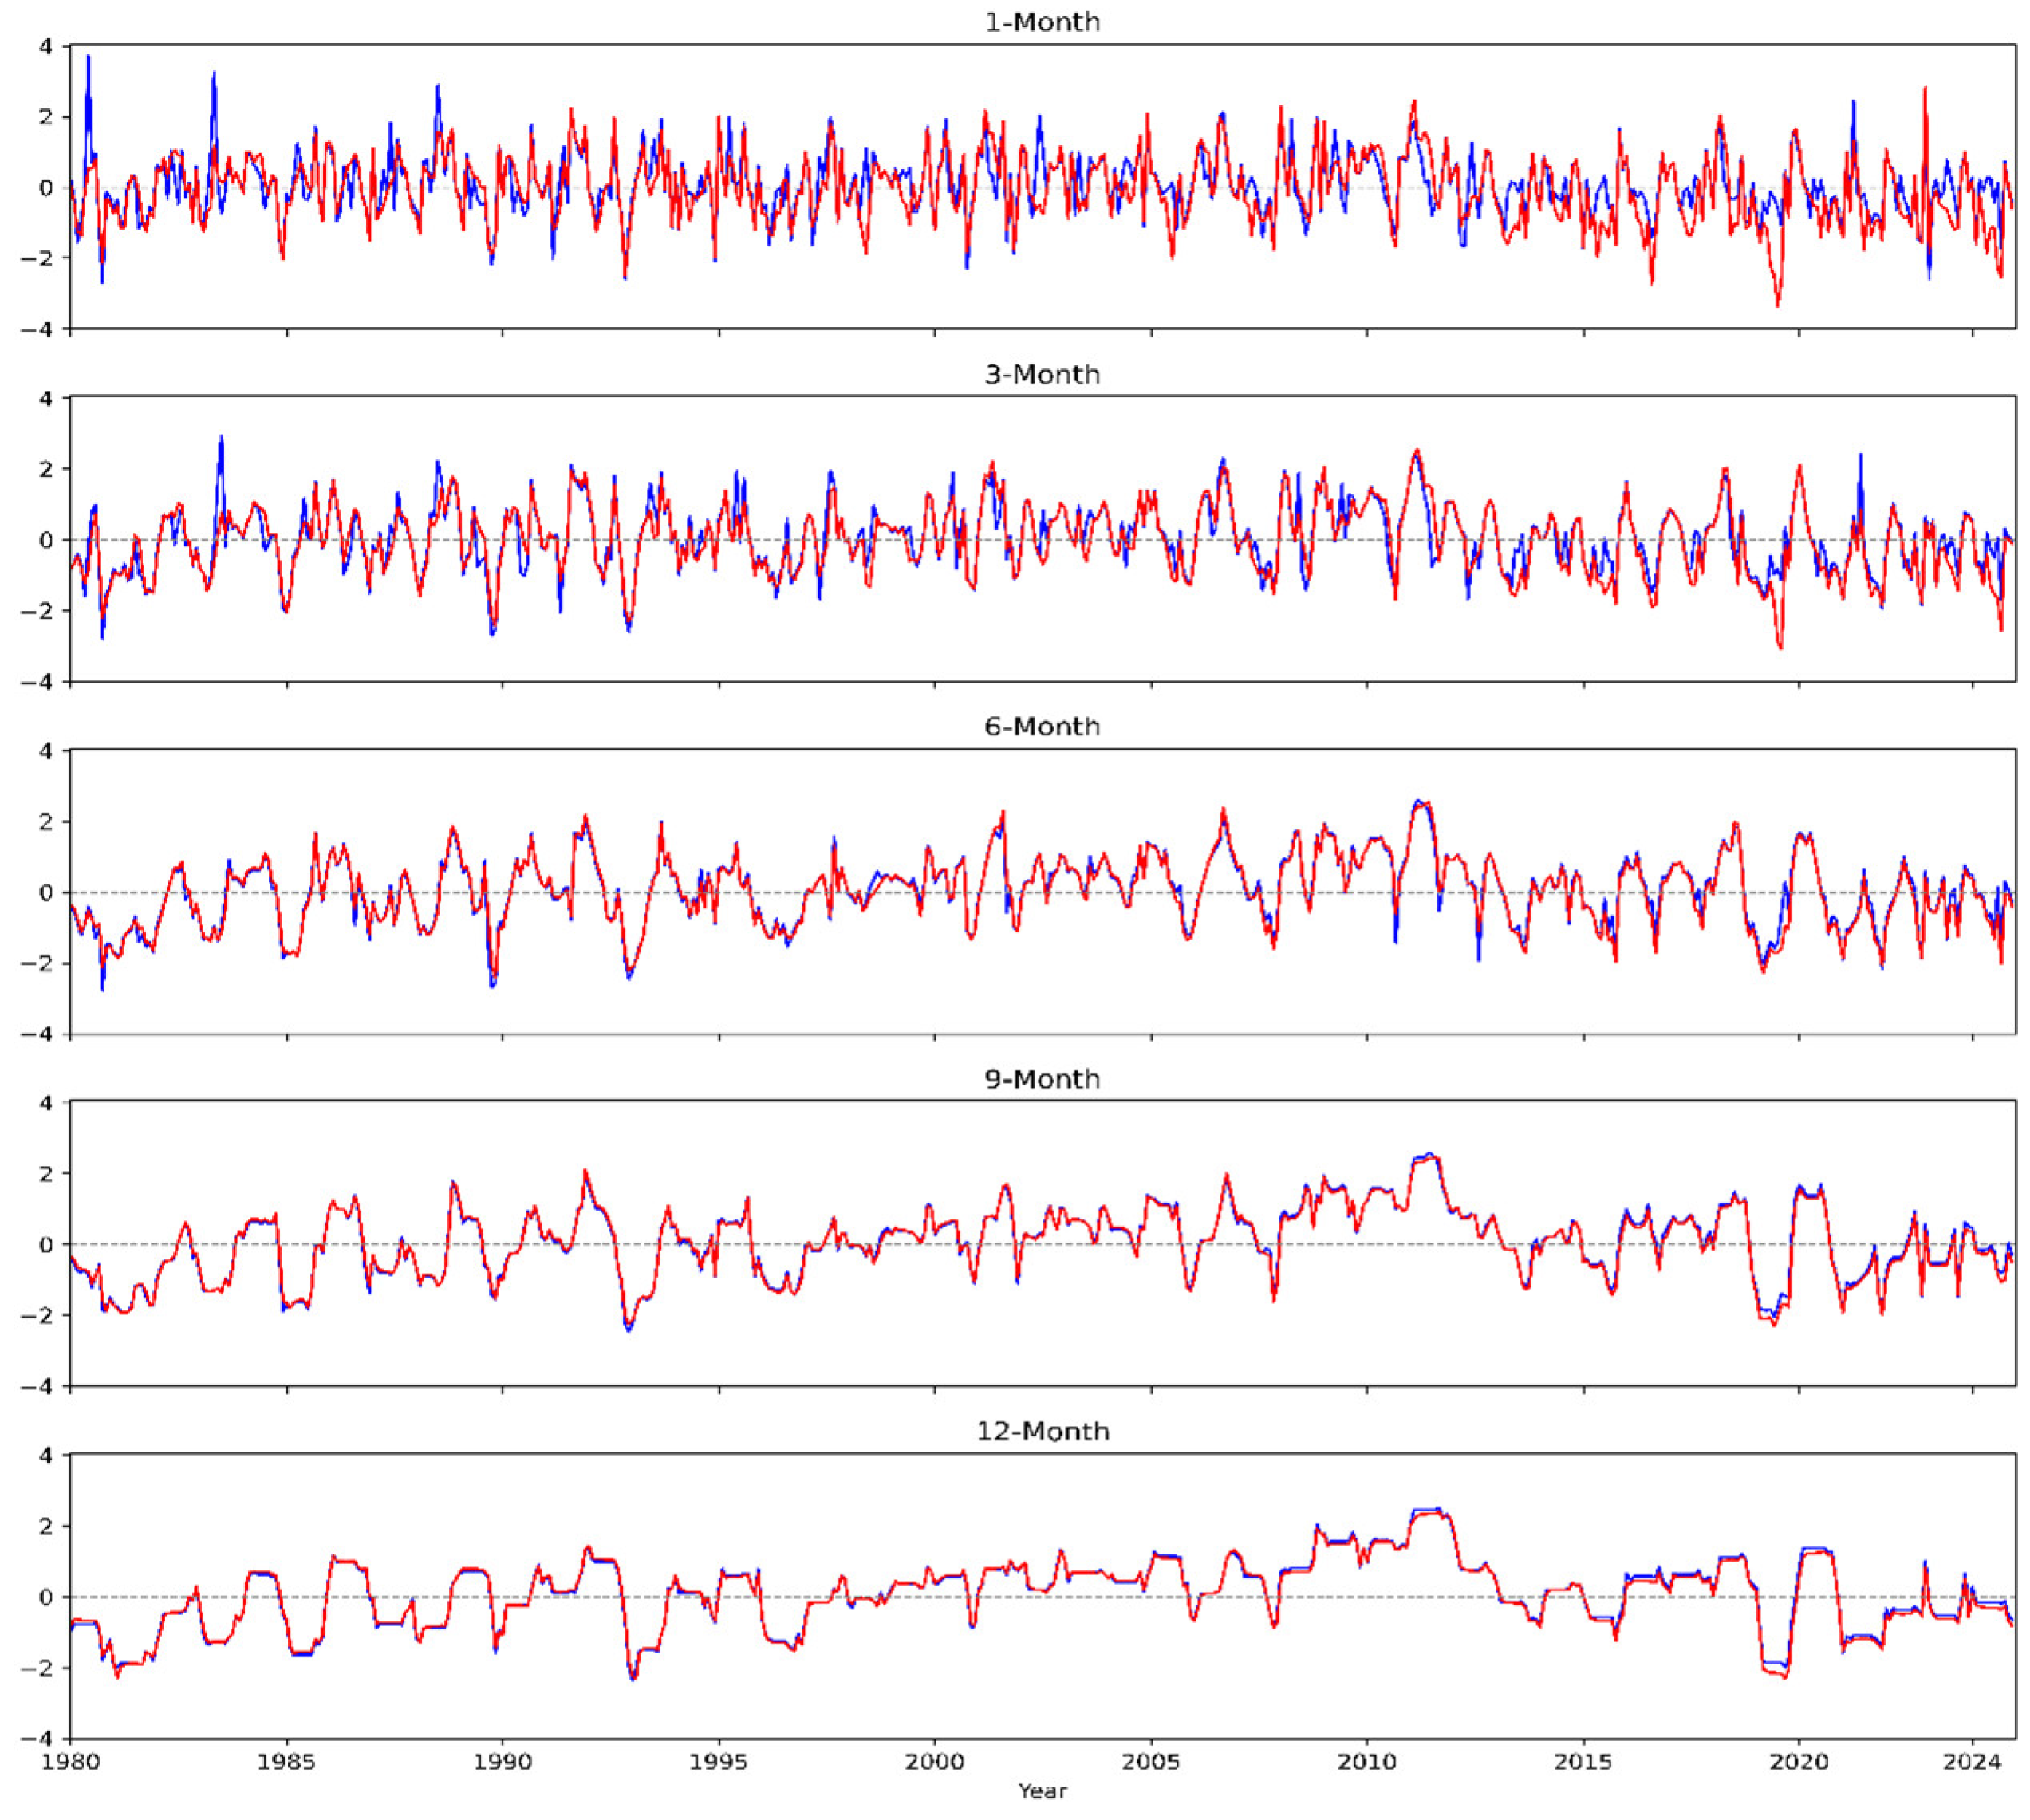Select the "1985" x-axis tick label
Image resolution: width=2030 pixels, height=1820 pixels.
pos(287,1762)
